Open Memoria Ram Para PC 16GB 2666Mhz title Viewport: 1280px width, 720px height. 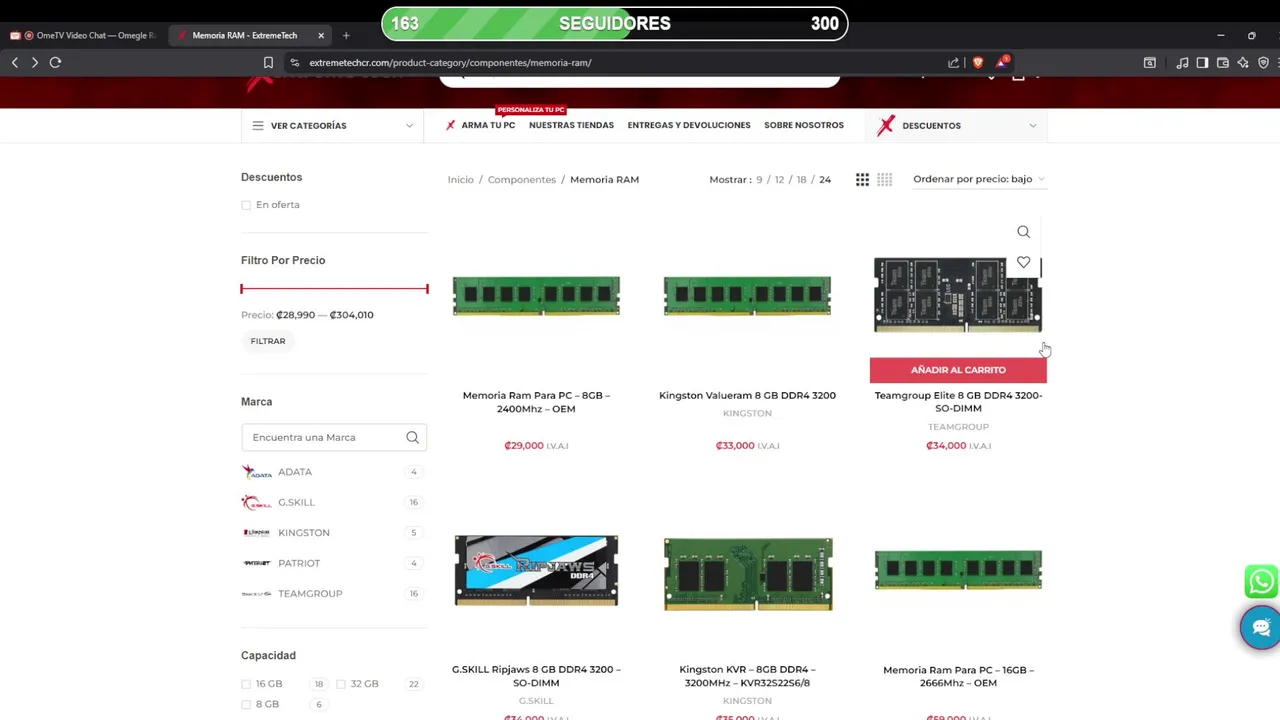tap(958, 676)
